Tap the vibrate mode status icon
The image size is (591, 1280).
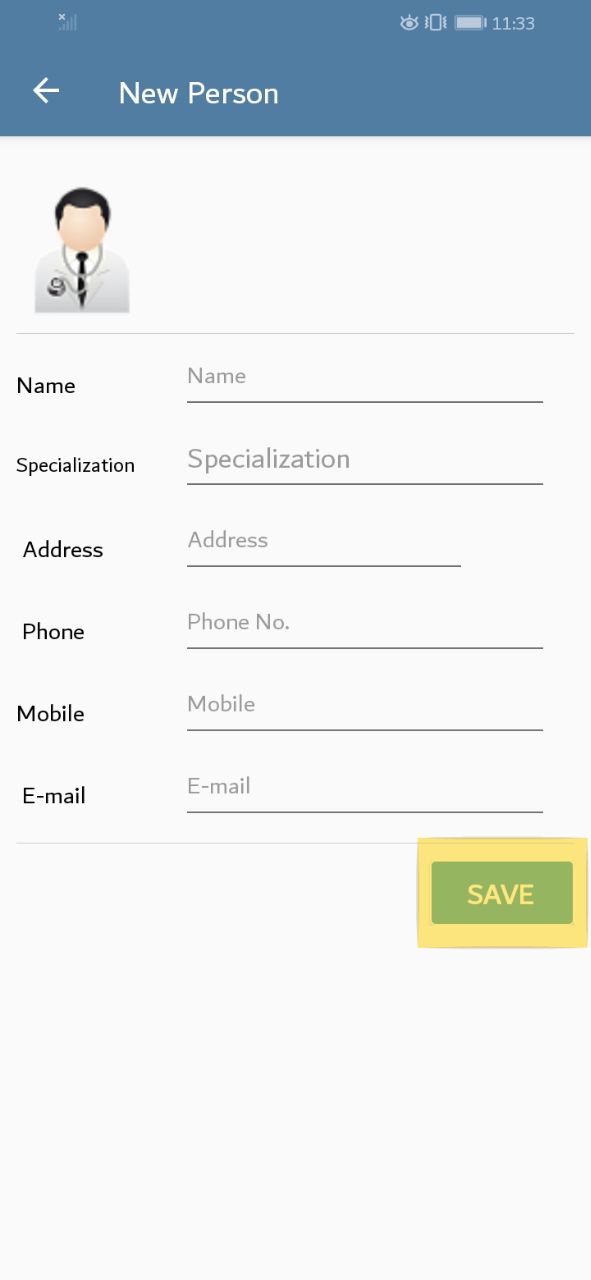pos(436,23)
